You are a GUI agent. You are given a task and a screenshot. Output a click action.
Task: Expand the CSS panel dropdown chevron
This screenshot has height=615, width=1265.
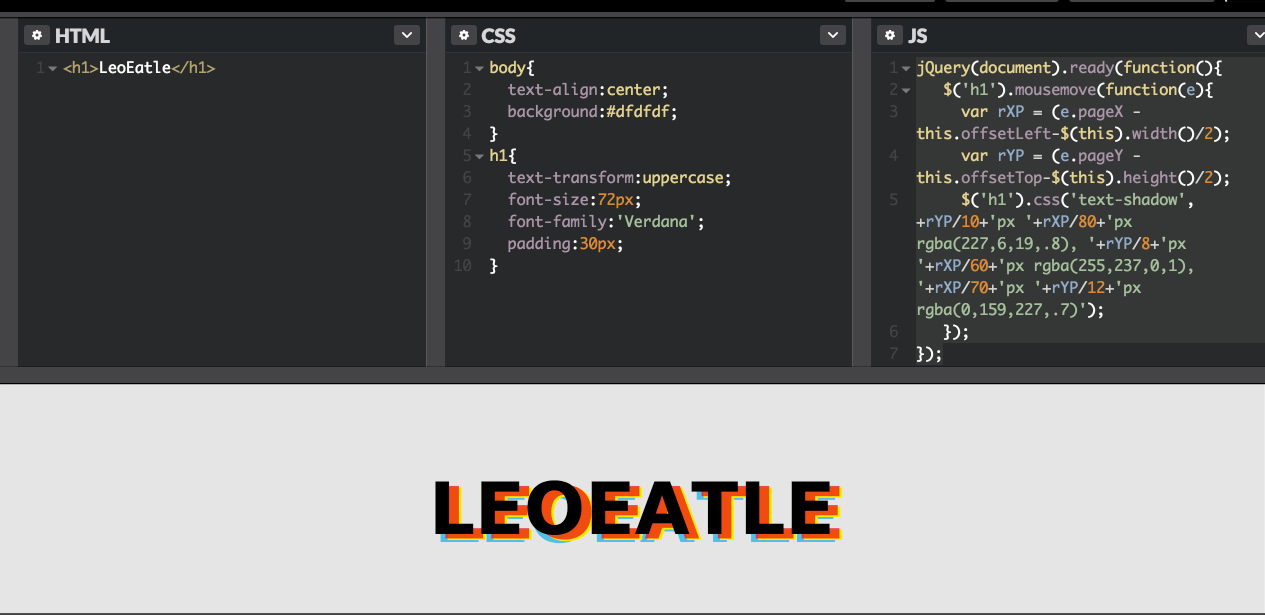pyautogui.click(x=833, y=35)
